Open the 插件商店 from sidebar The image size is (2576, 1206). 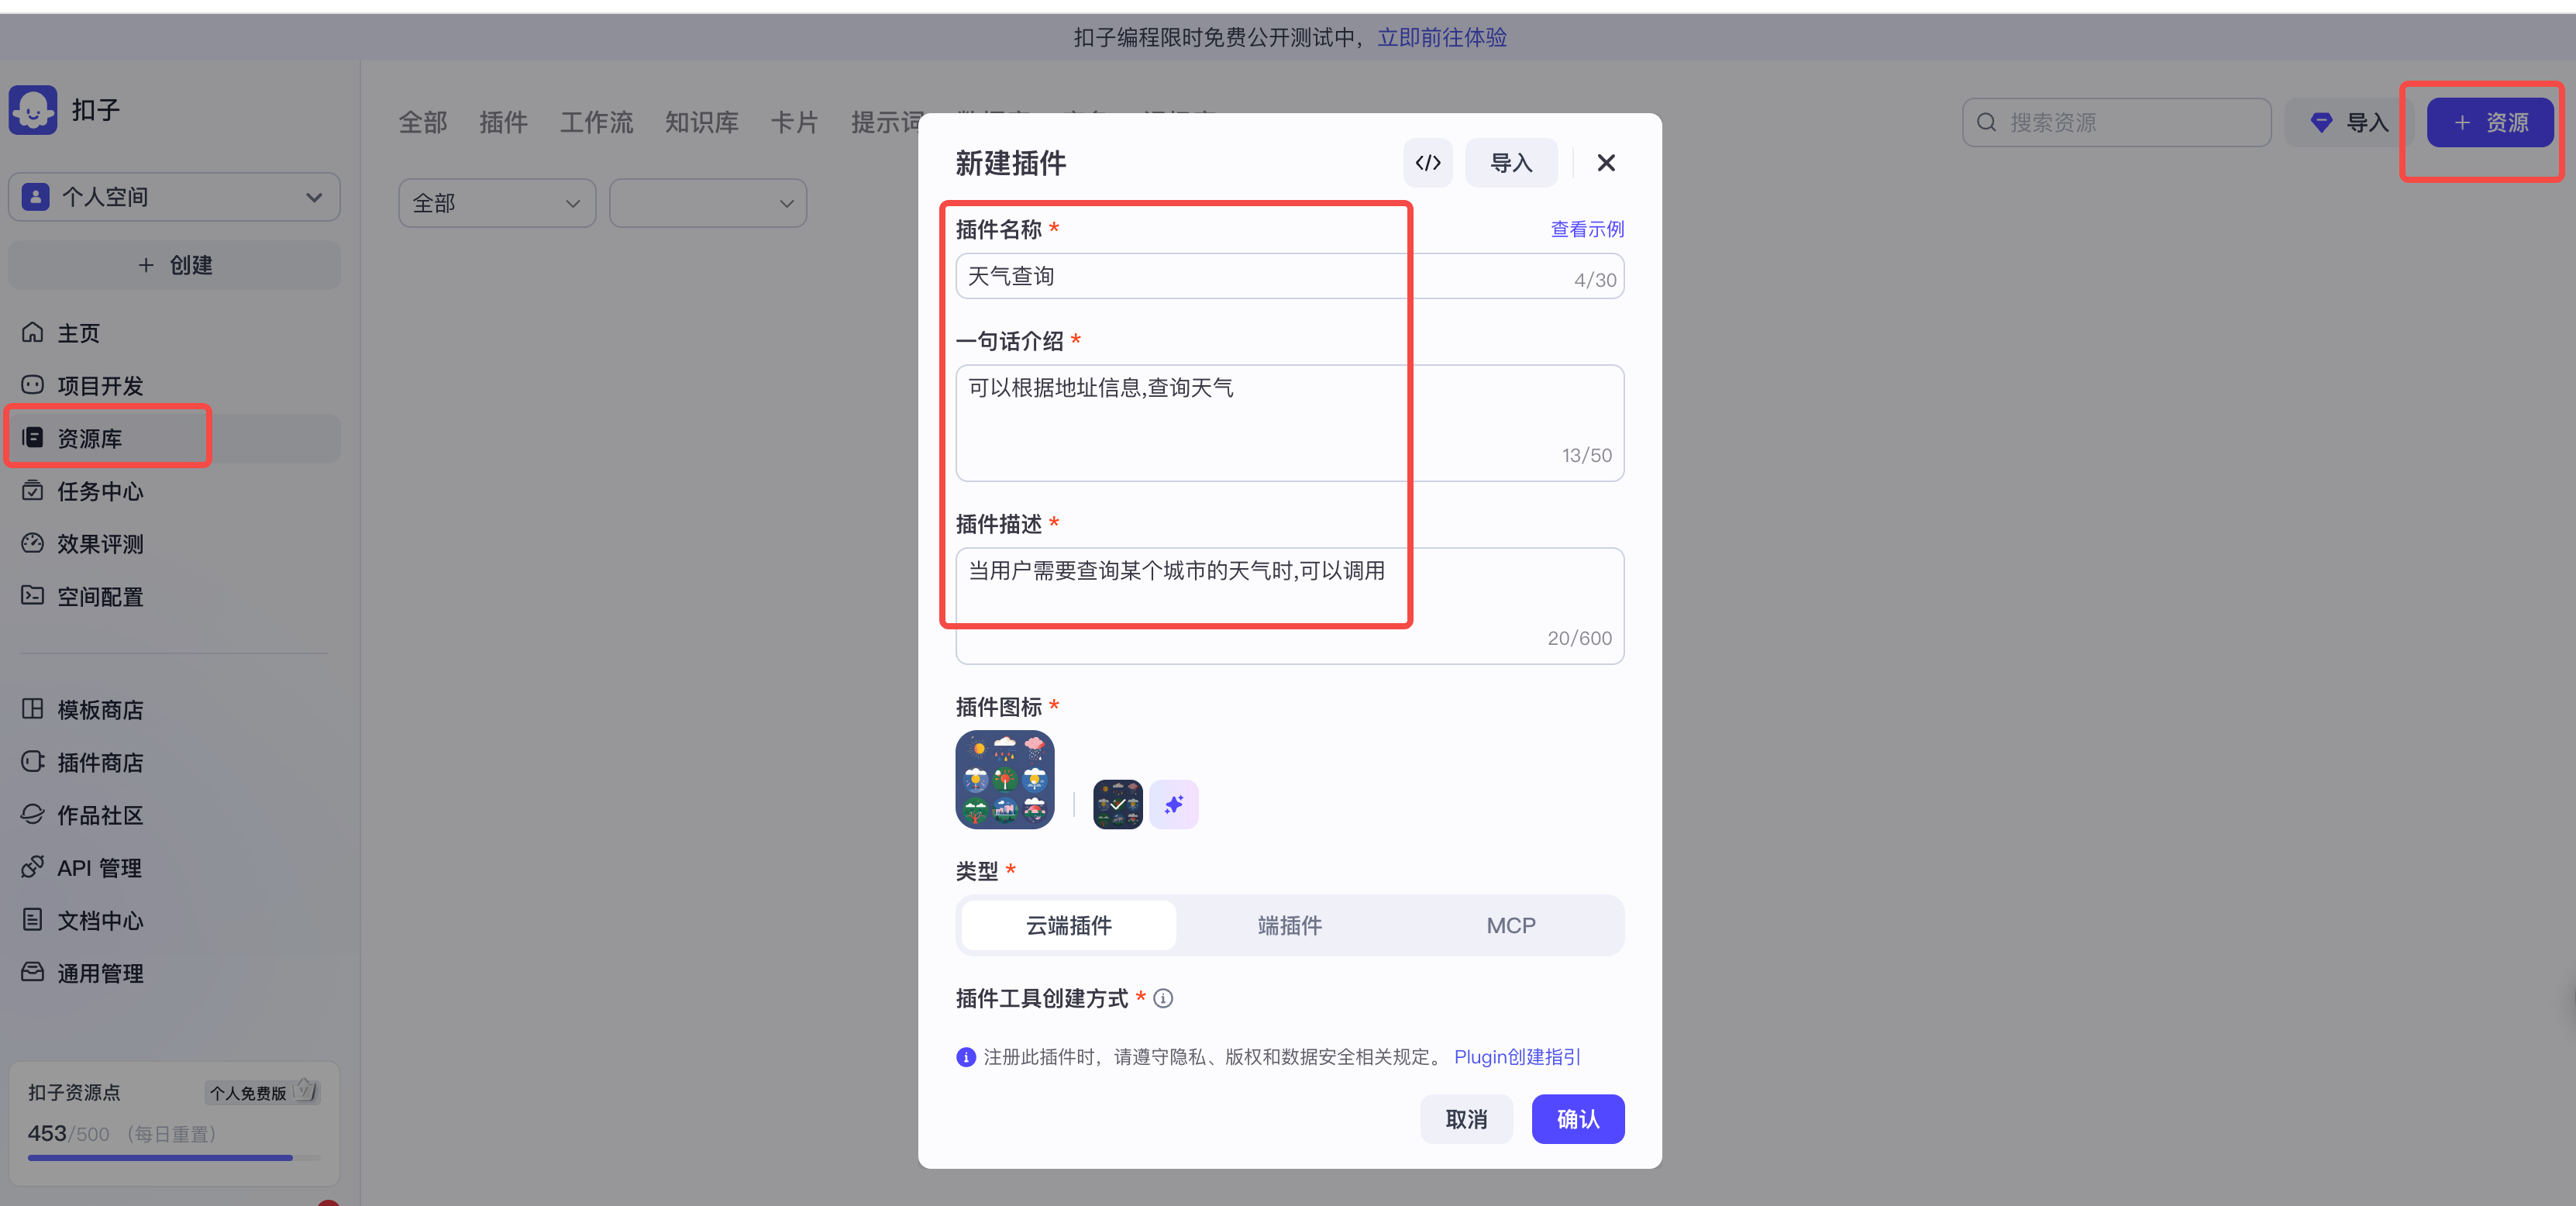pos(100,762)
